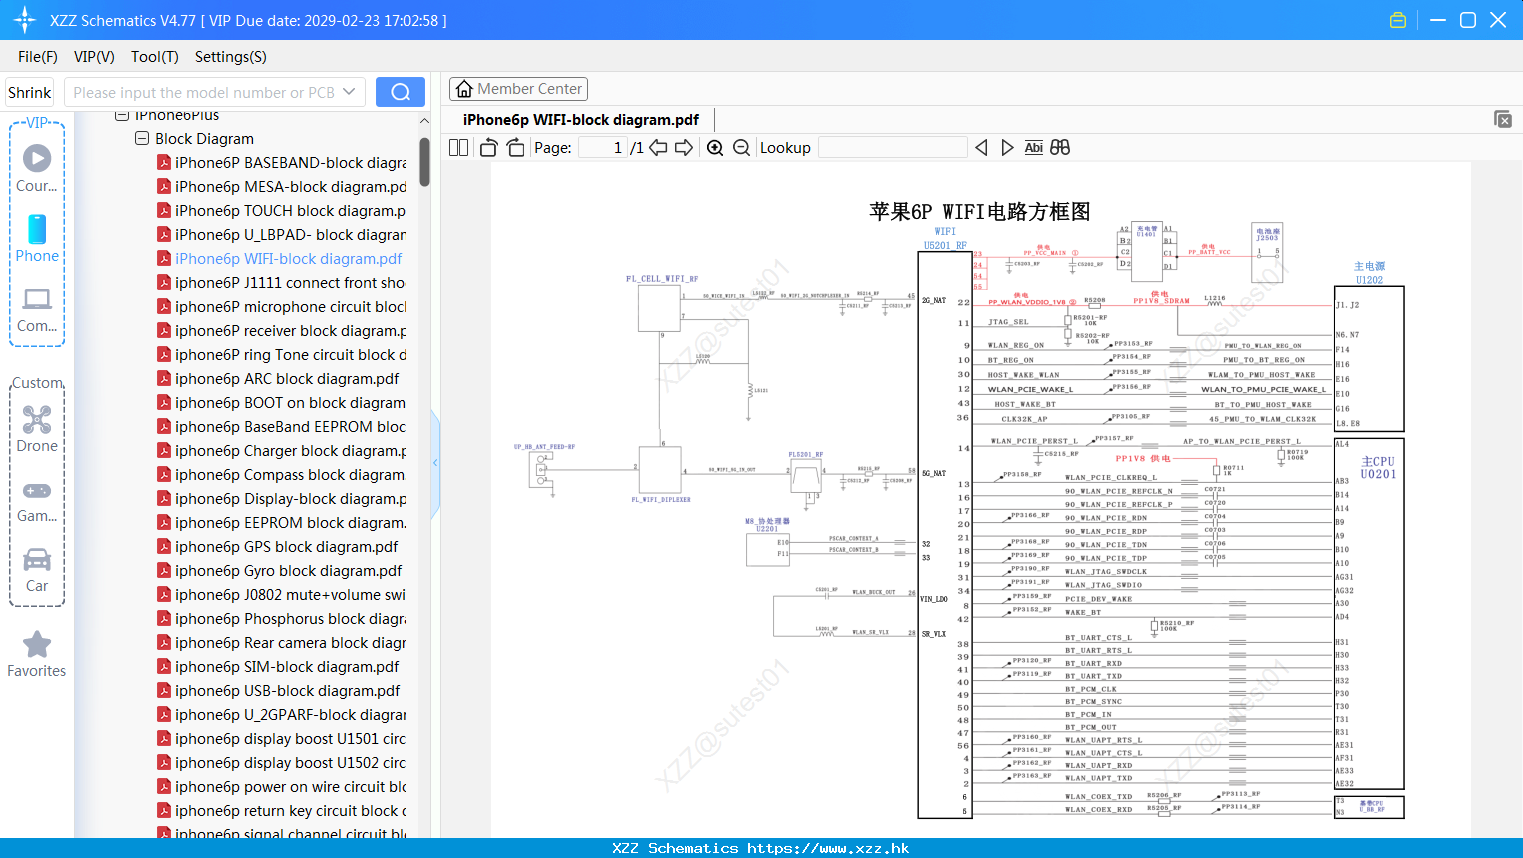Open iphone6p ring Tone circuit file
The width and height of the screenshot is (1523, 858).
click(x=281, y=354)
